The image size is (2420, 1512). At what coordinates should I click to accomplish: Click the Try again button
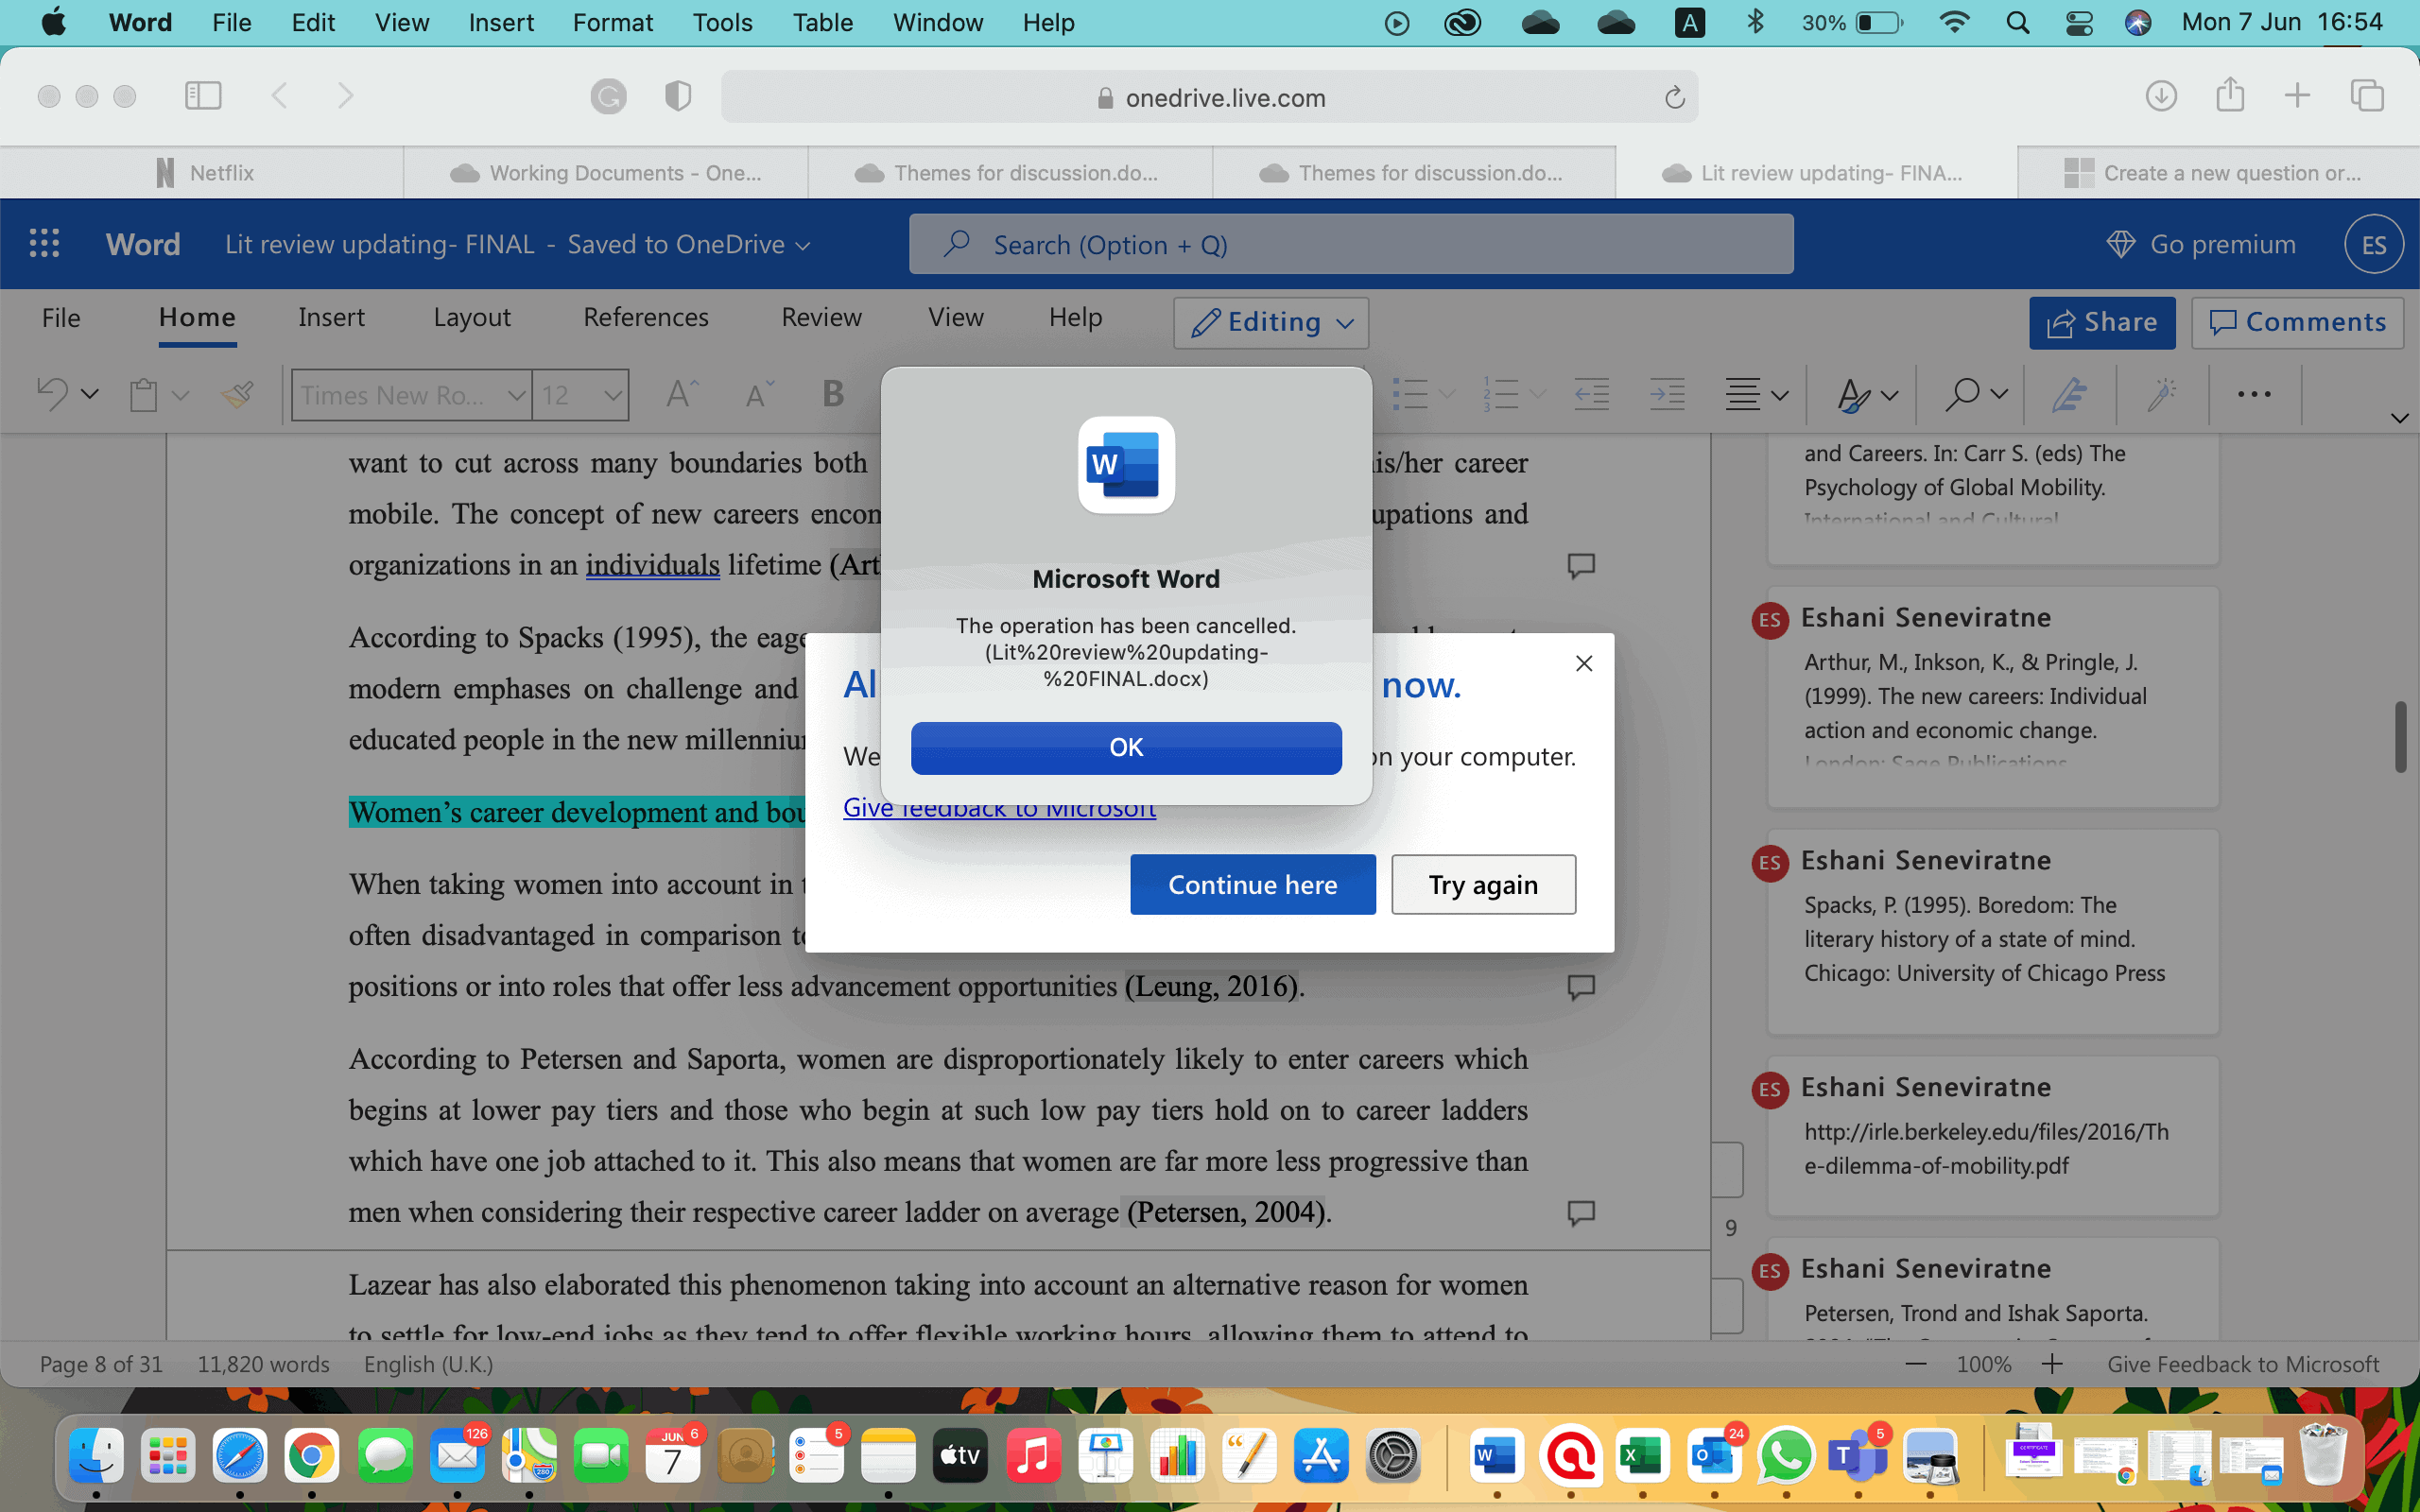(1483, 884)
